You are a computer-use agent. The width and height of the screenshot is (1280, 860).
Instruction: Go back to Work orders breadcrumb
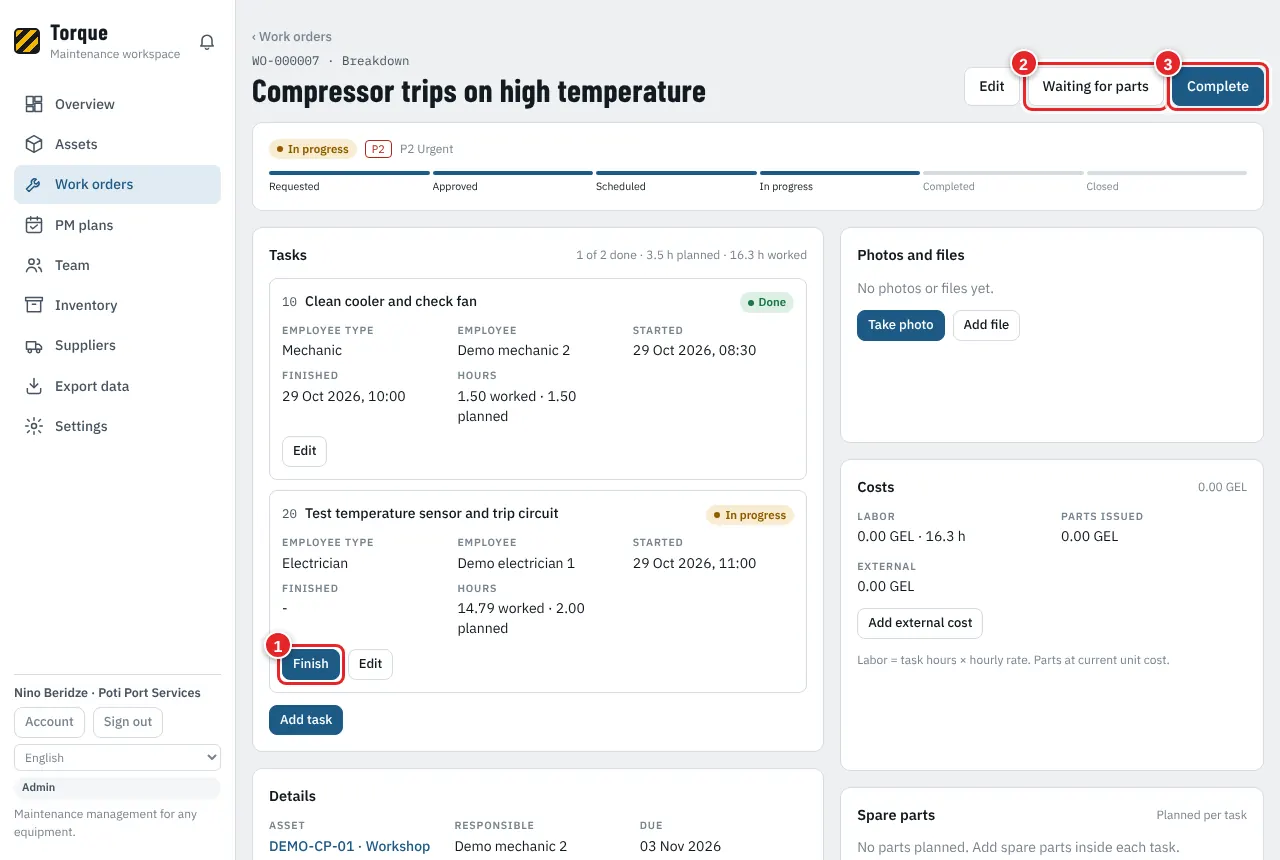click(x=292, y=37)
